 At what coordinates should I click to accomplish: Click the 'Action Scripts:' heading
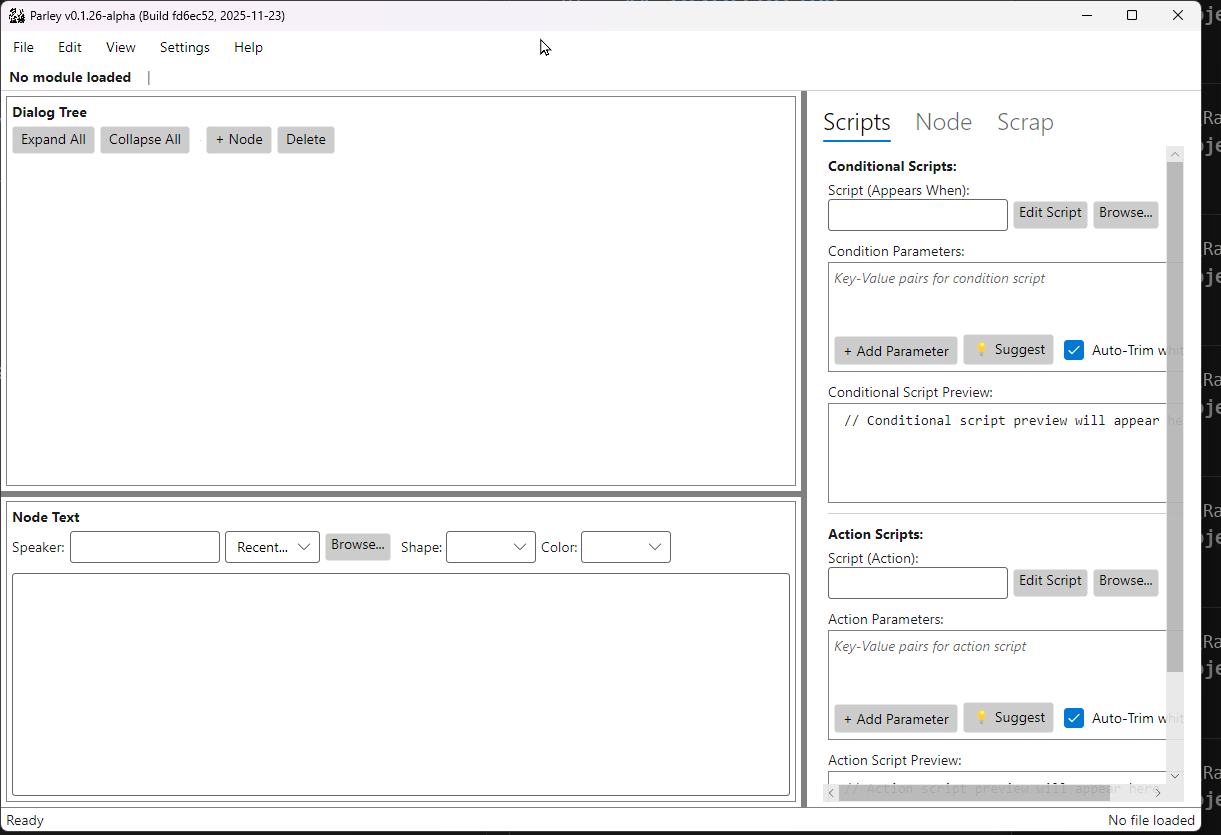[x=875, y=534]
